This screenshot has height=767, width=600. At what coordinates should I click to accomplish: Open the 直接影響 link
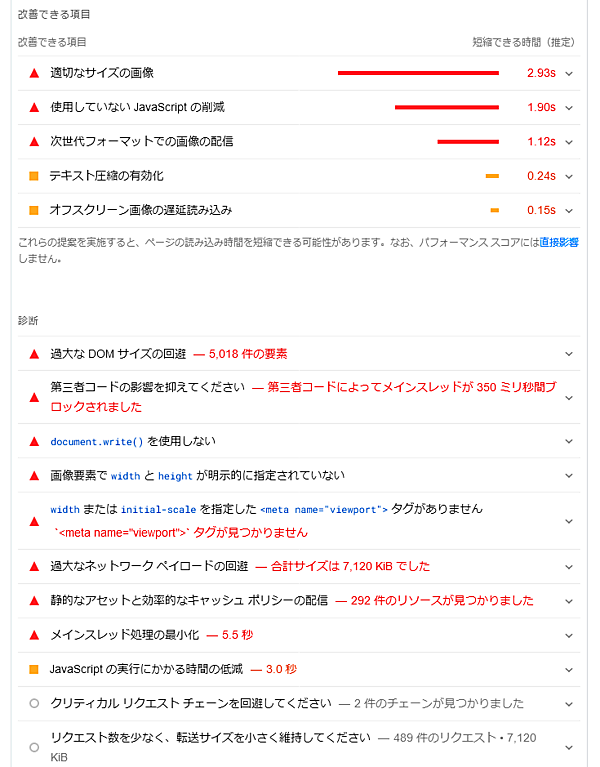[x=559, y=243]
